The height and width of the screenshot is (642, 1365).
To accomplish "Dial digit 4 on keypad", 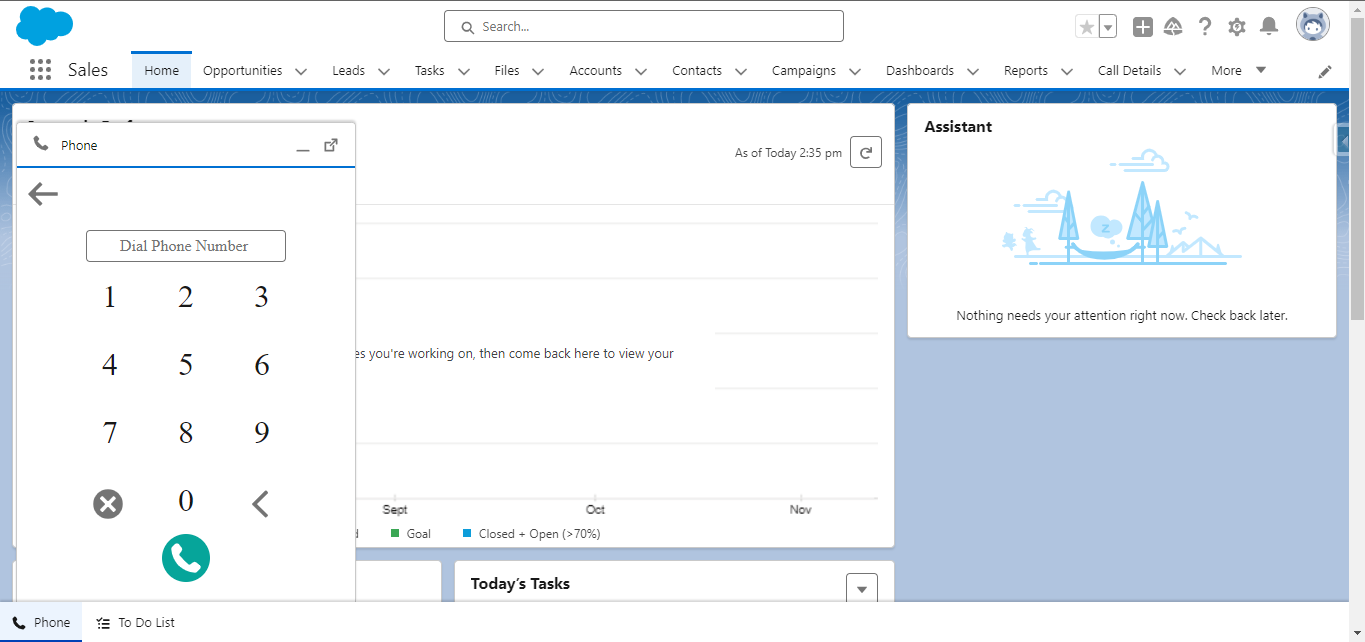I will 110,365.
